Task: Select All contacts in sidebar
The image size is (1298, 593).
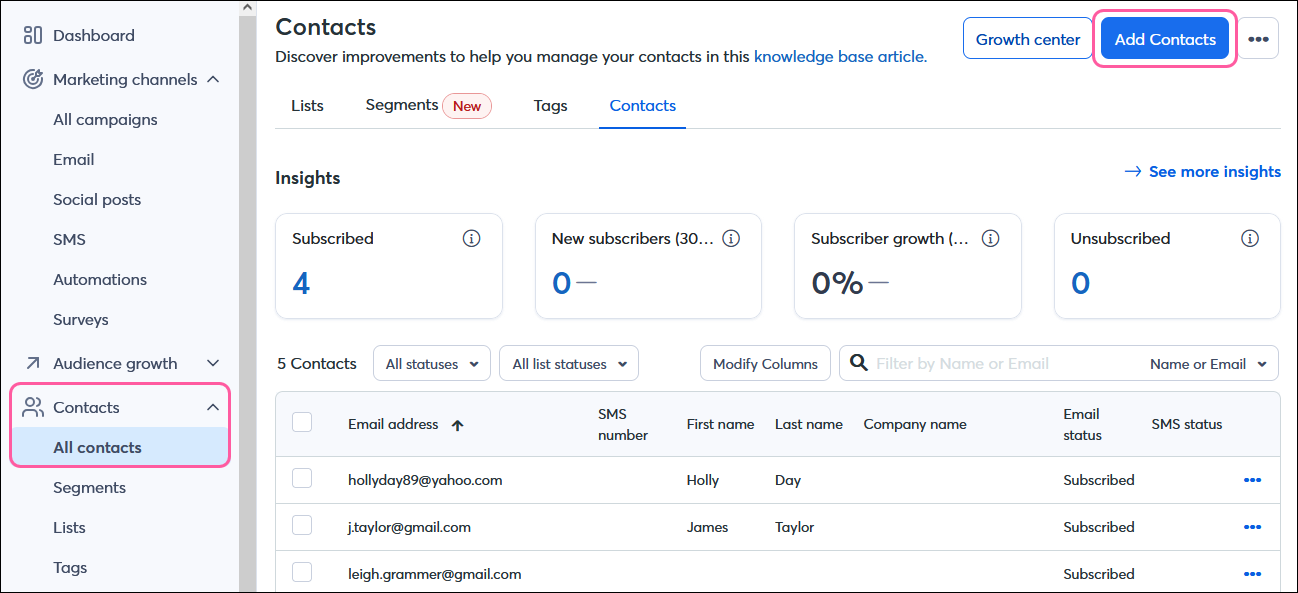Action: tap(120, 447)
